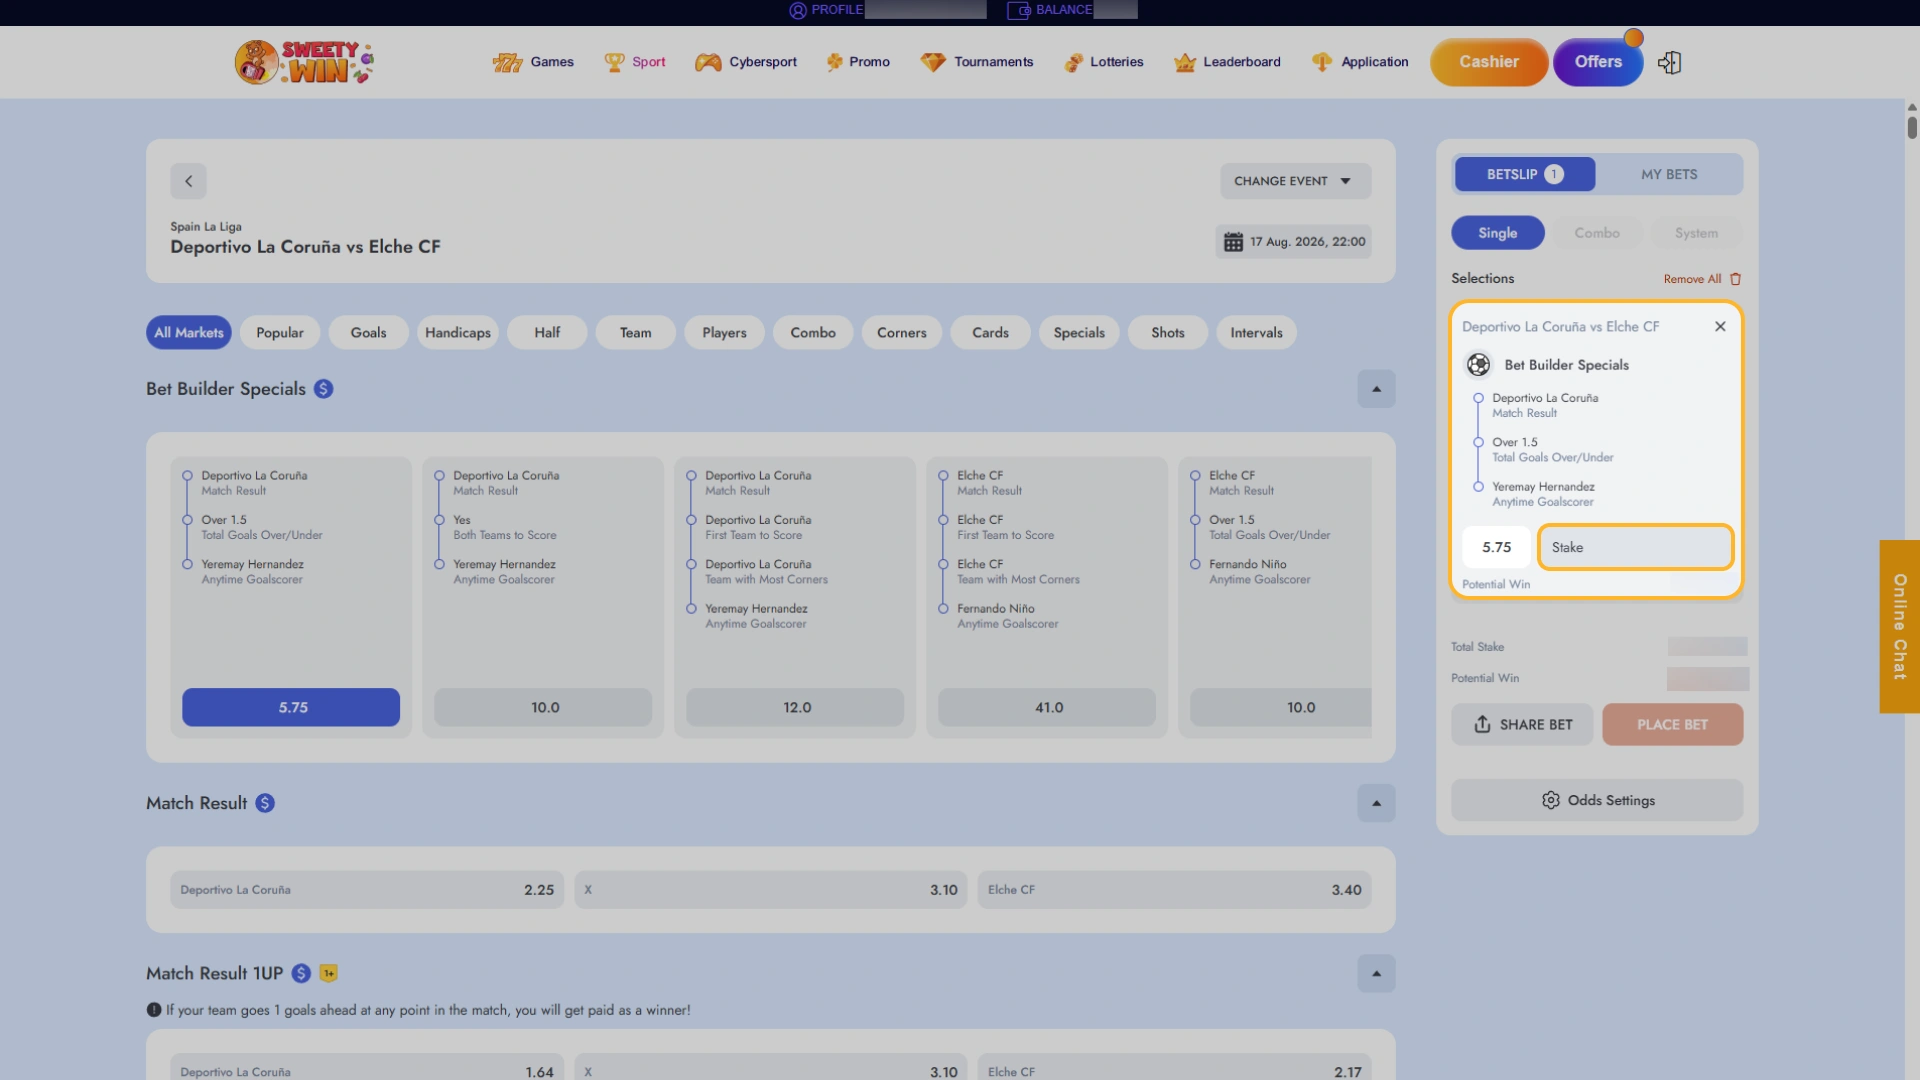This screenshot has height=1080, width=1920.
Task: Click the 5.75 odds value in betslip
Action: pyautogui.click(x=1496, y=548)
